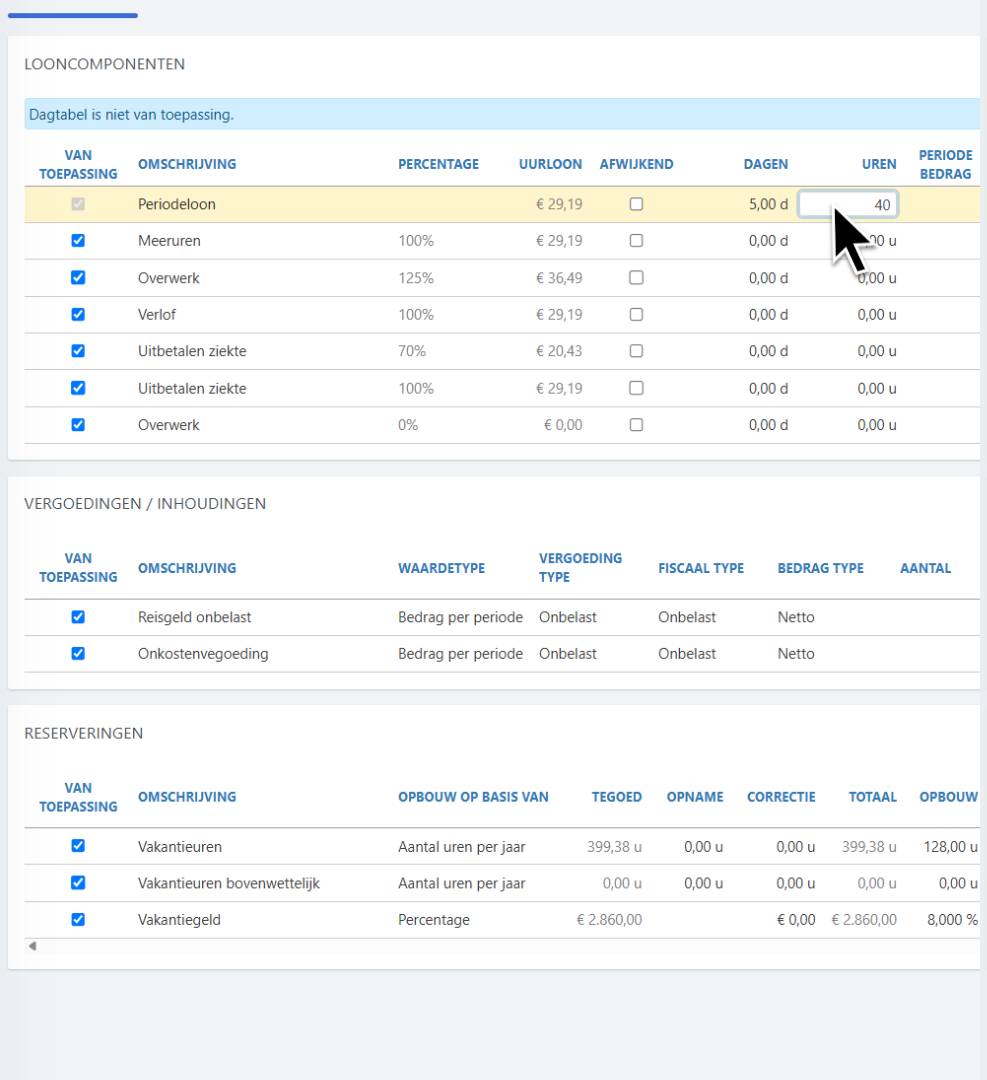Select Uren value in the Verlof row

coord(876,315)
